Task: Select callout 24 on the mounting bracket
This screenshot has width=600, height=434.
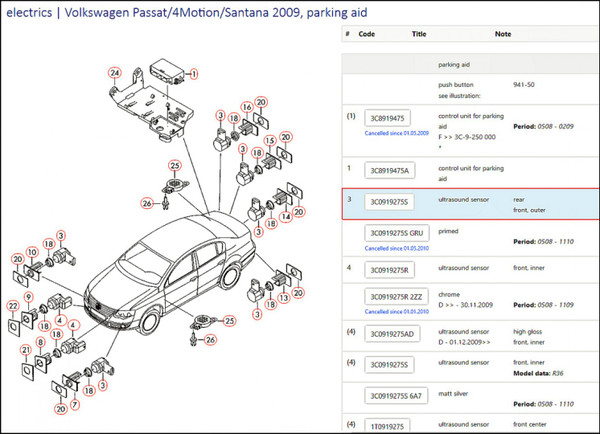Action: 115,73
